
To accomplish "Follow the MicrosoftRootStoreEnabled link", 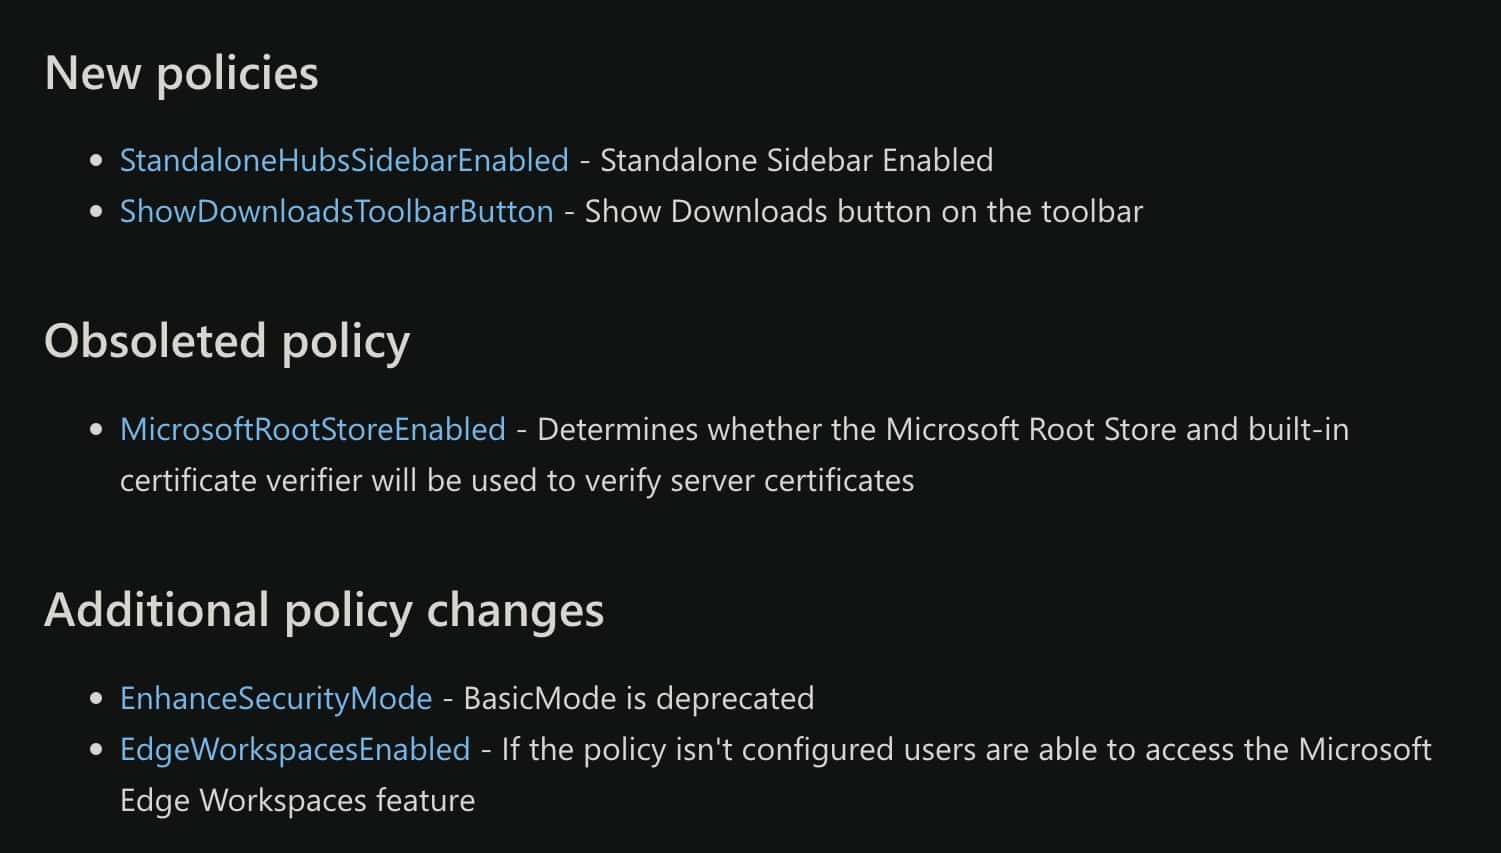I will tap(313, 429).
